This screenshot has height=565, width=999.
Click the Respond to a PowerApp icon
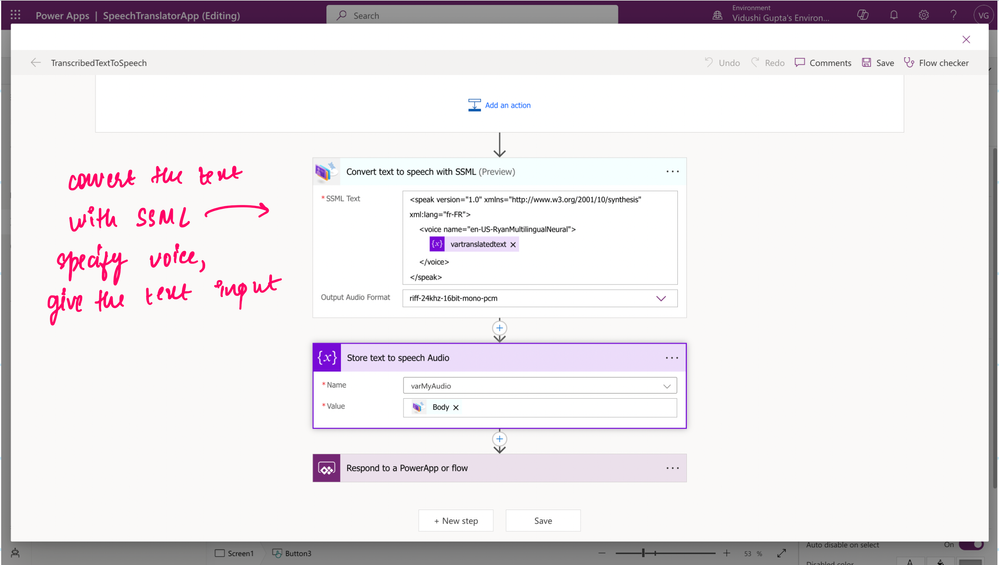326,468
